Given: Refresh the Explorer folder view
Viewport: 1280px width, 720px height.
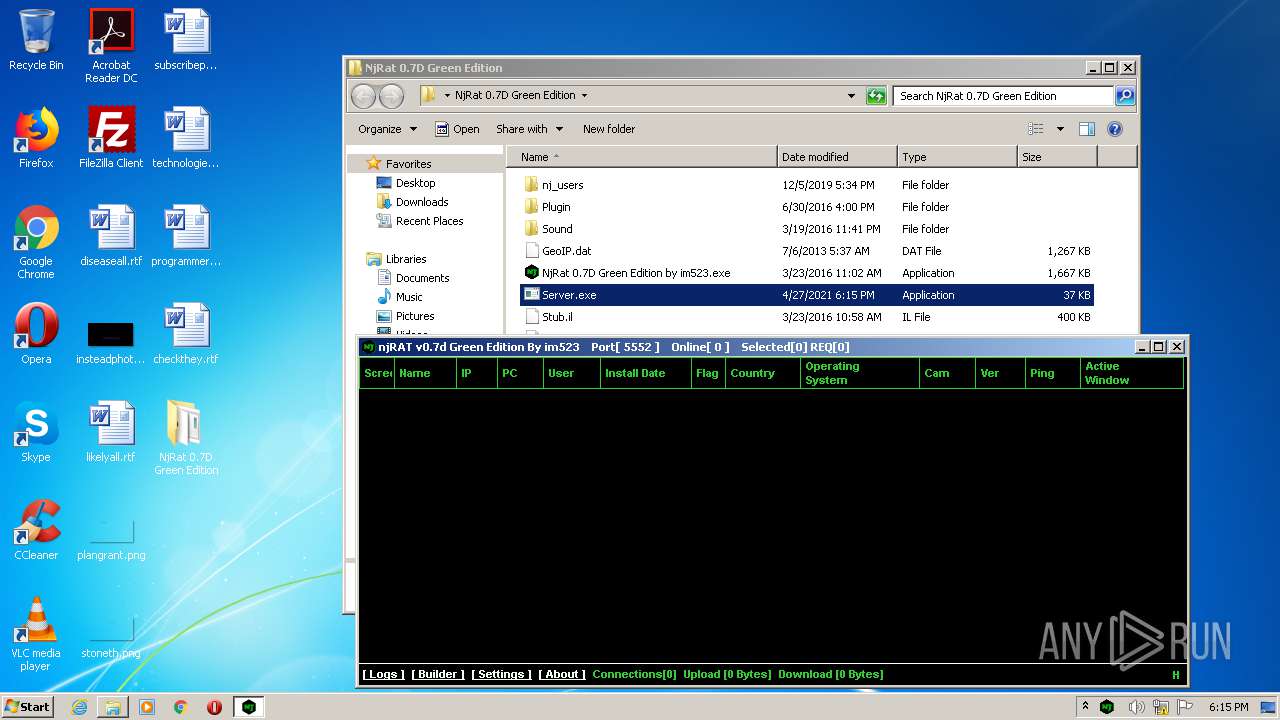Looking at the screenshot, I should [x=876, y=96].
